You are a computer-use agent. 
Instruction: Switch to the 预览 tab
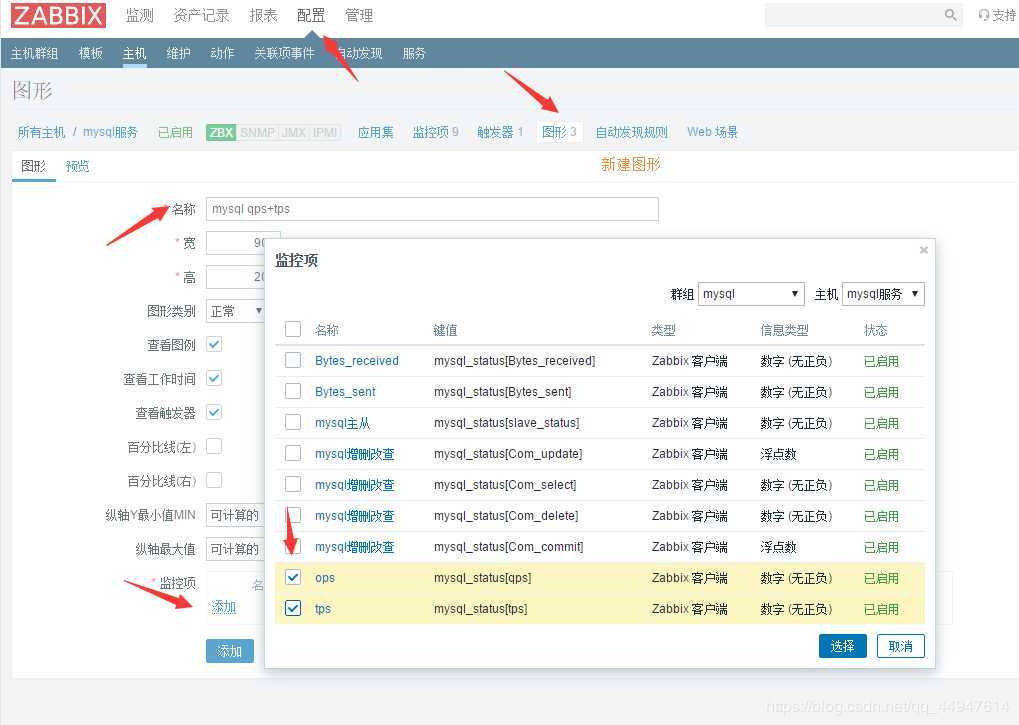(x=77, y=166)
